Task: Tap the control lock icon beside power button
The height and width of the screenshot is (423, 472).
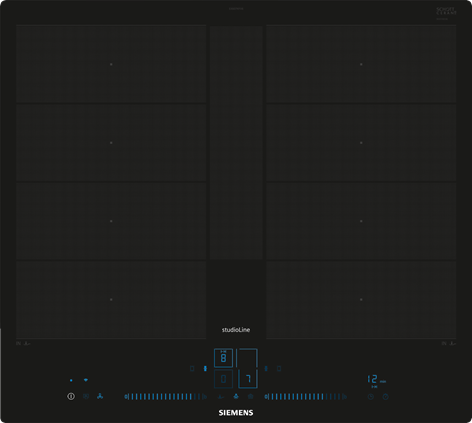Action: 86,396
